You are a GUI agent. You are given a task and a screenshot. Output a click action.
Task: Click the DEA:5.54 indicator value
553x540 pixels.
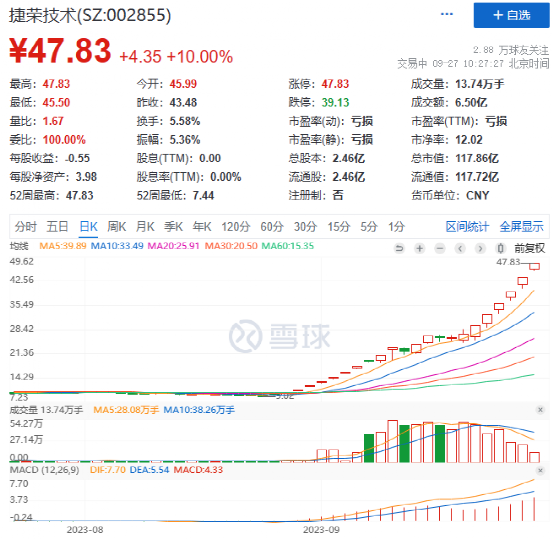[150, 470]
